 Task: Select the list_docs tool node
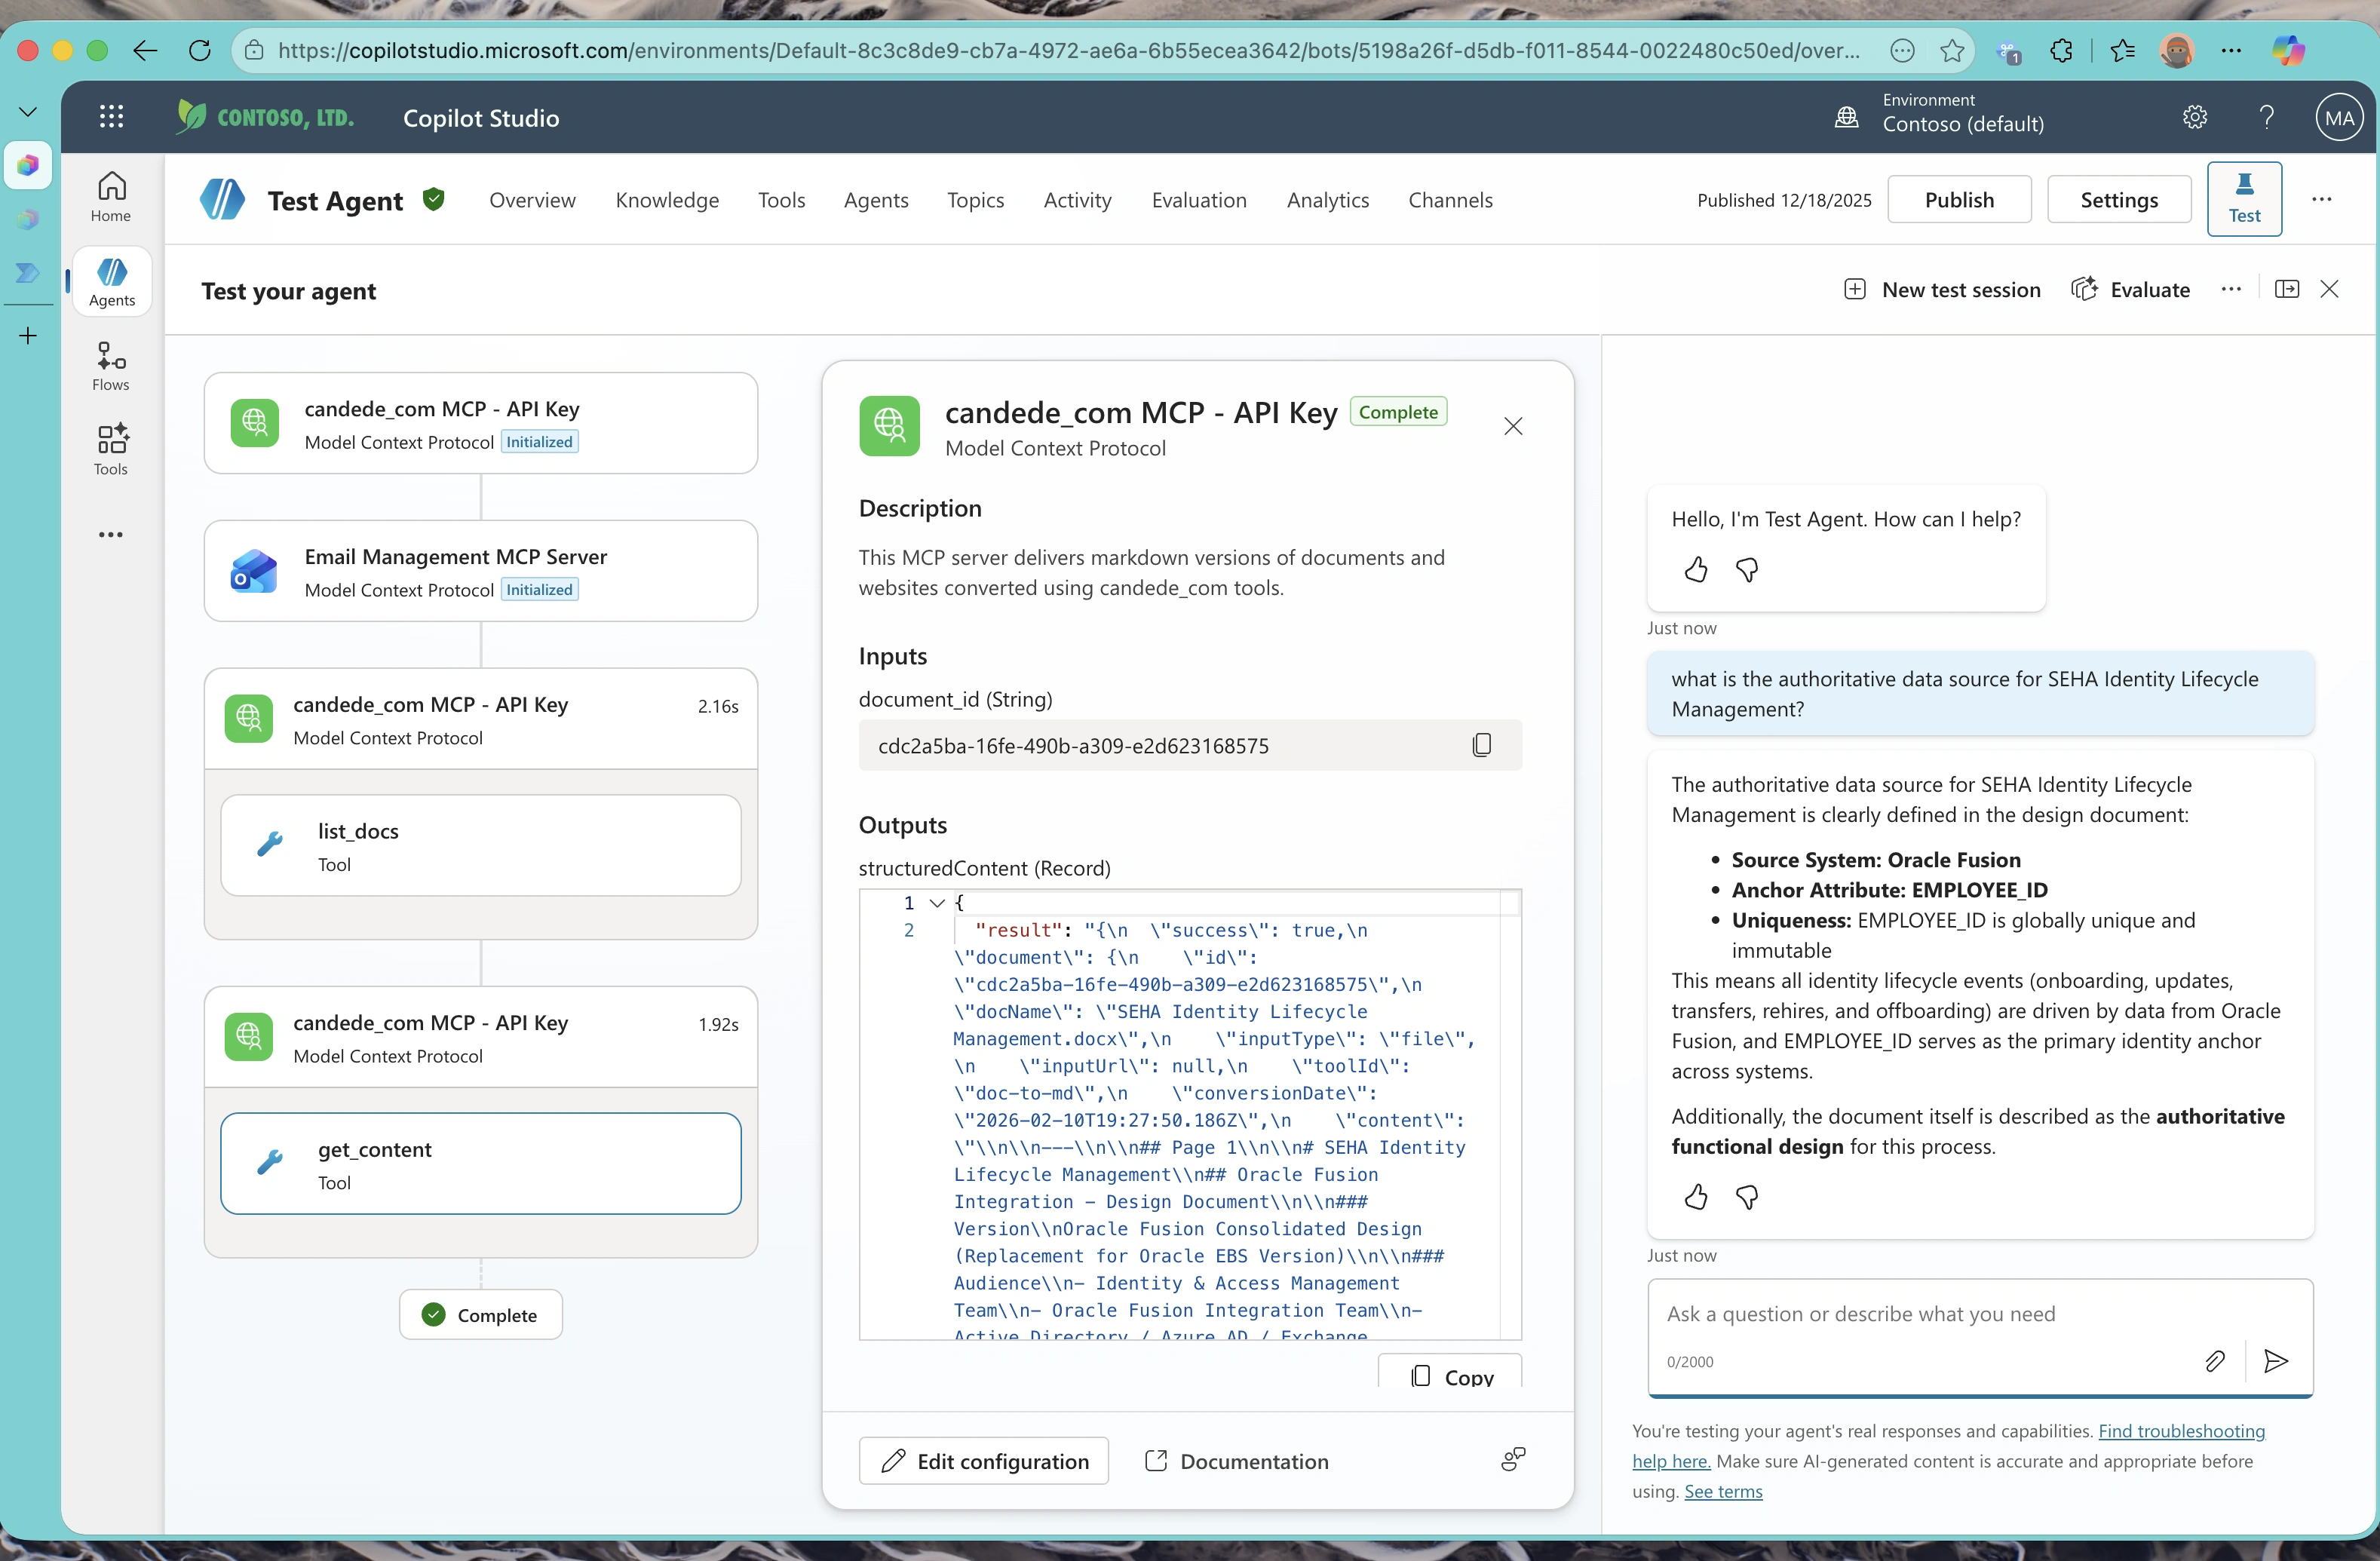(x=480, y=846)
